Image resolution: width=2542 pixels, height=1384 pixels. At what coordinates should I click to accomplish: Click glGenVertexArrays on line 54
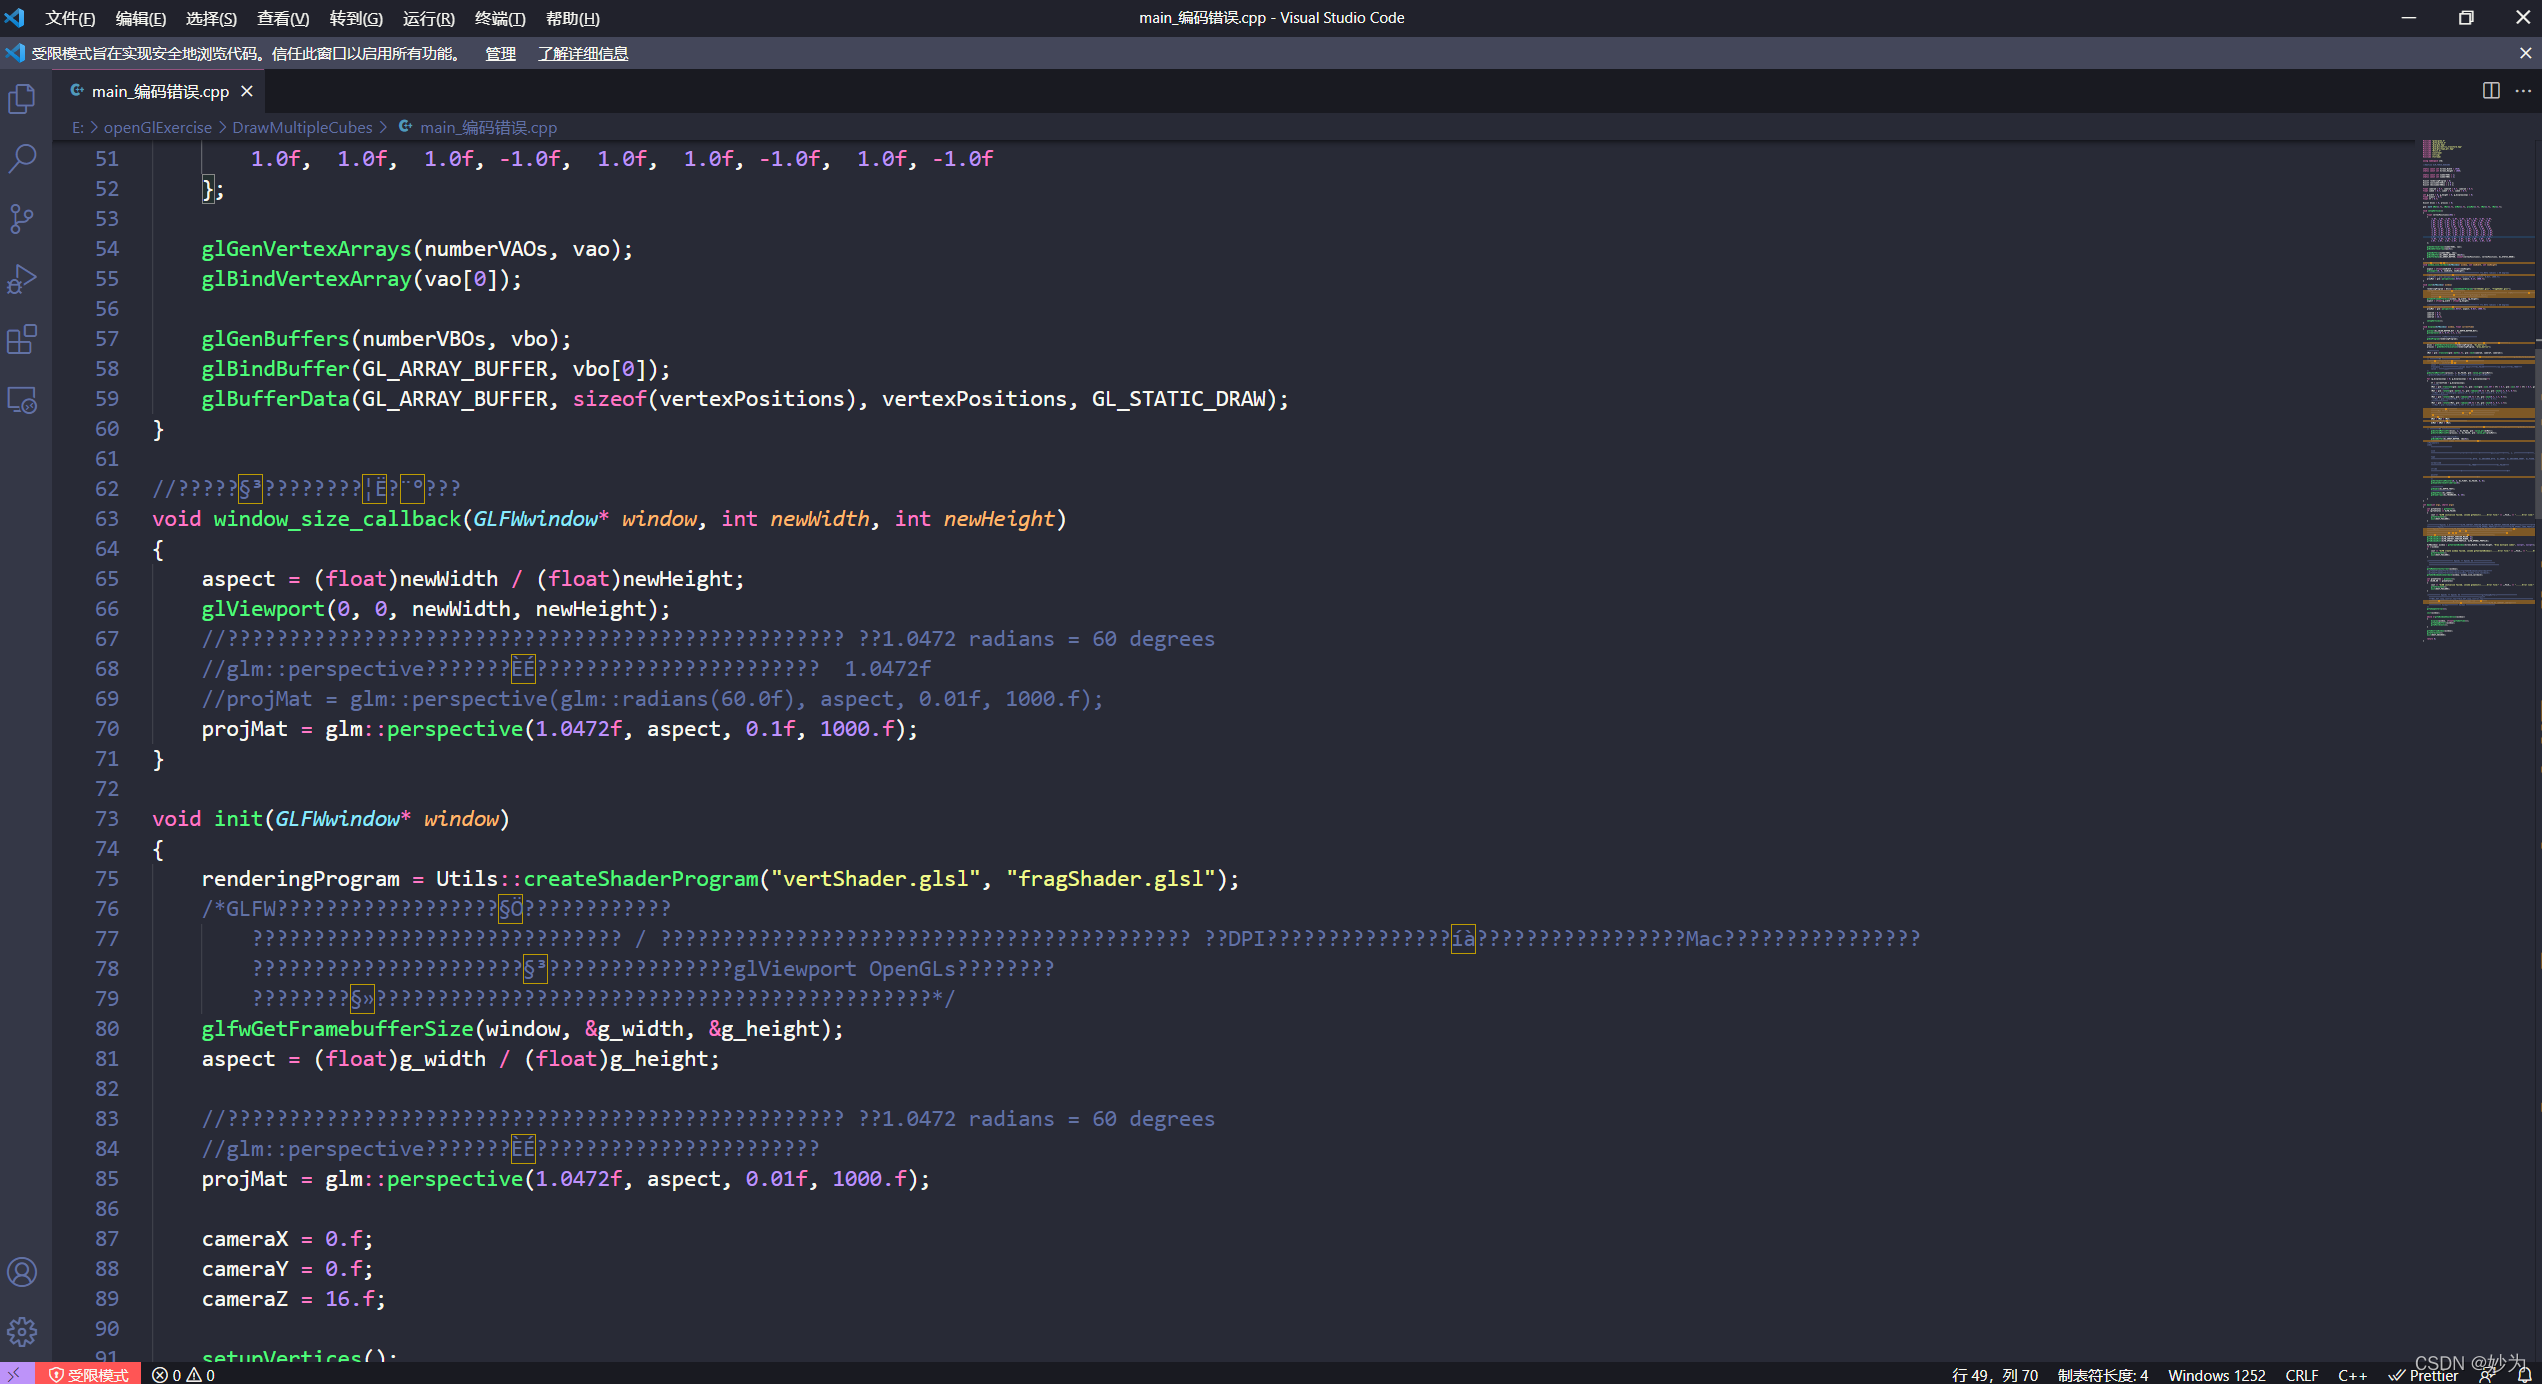point(306,248)
